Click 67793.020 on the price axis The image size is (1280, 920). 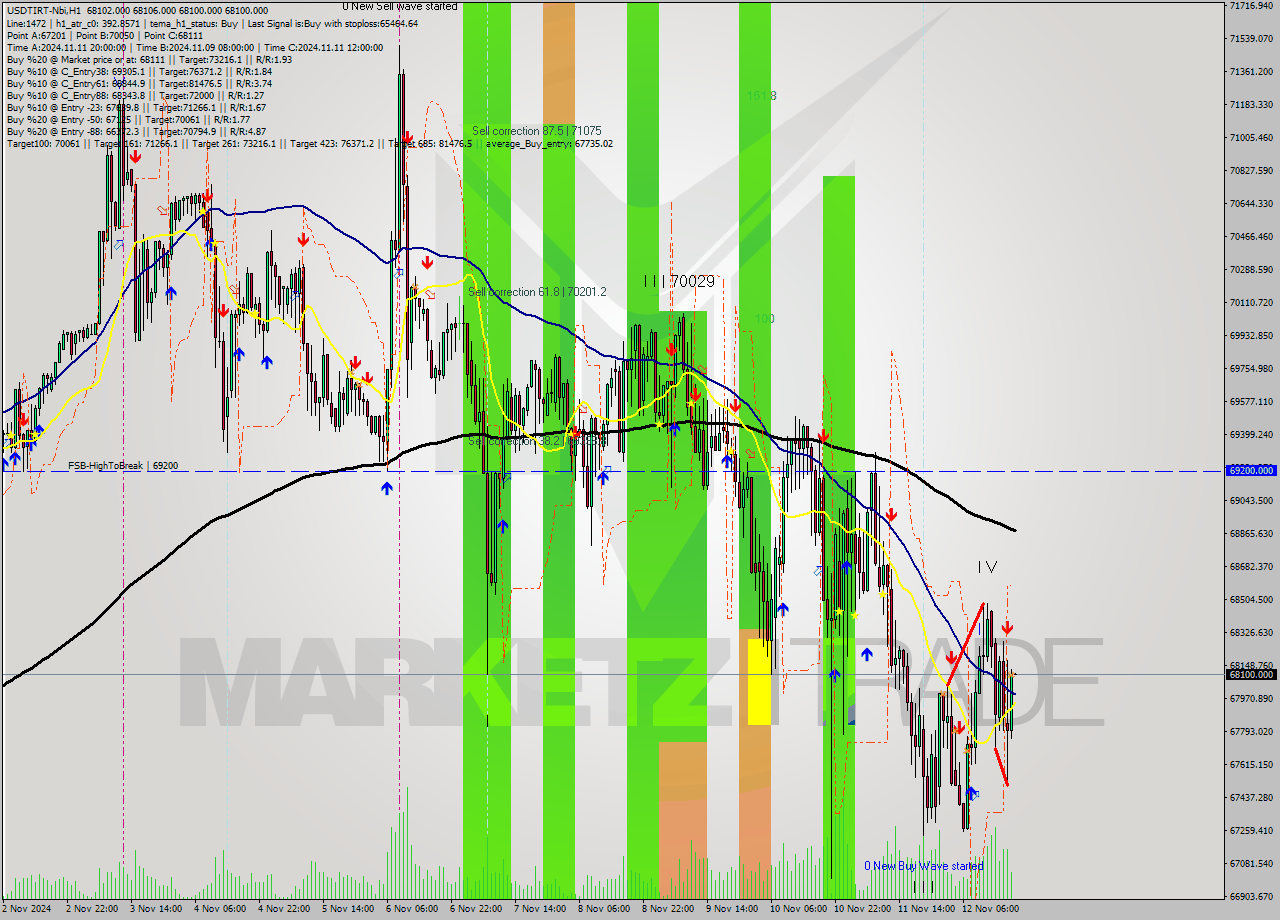pyautogui.click(x=1252, y=732)
